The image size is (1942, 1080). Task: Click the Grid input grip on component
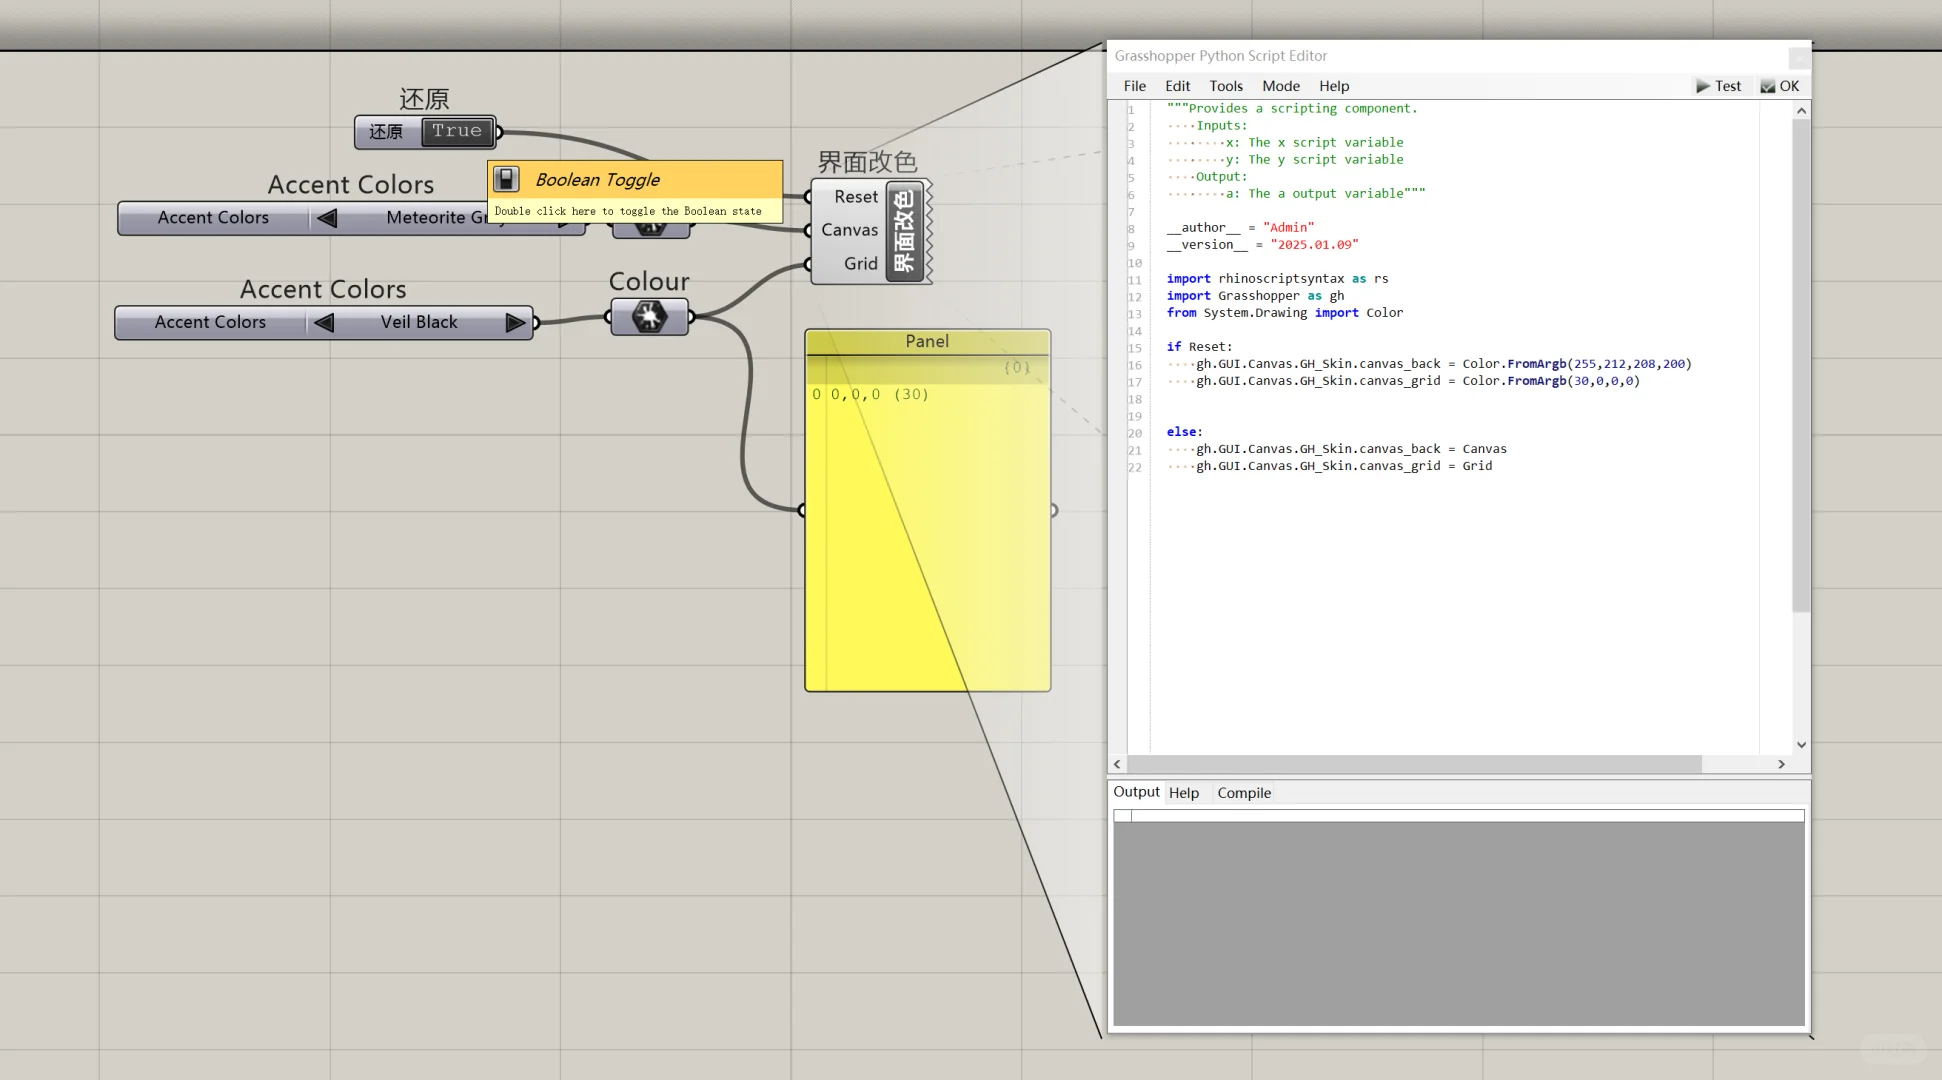pyautogui.click(x=808, y=264)
